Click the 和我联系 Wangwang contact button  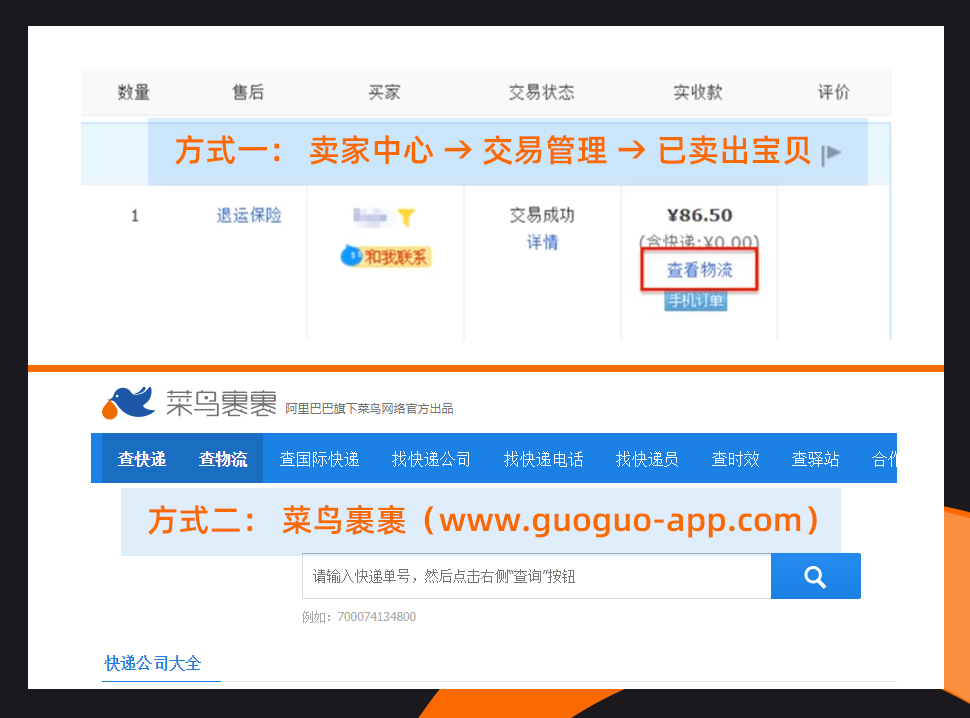point(385,256)
